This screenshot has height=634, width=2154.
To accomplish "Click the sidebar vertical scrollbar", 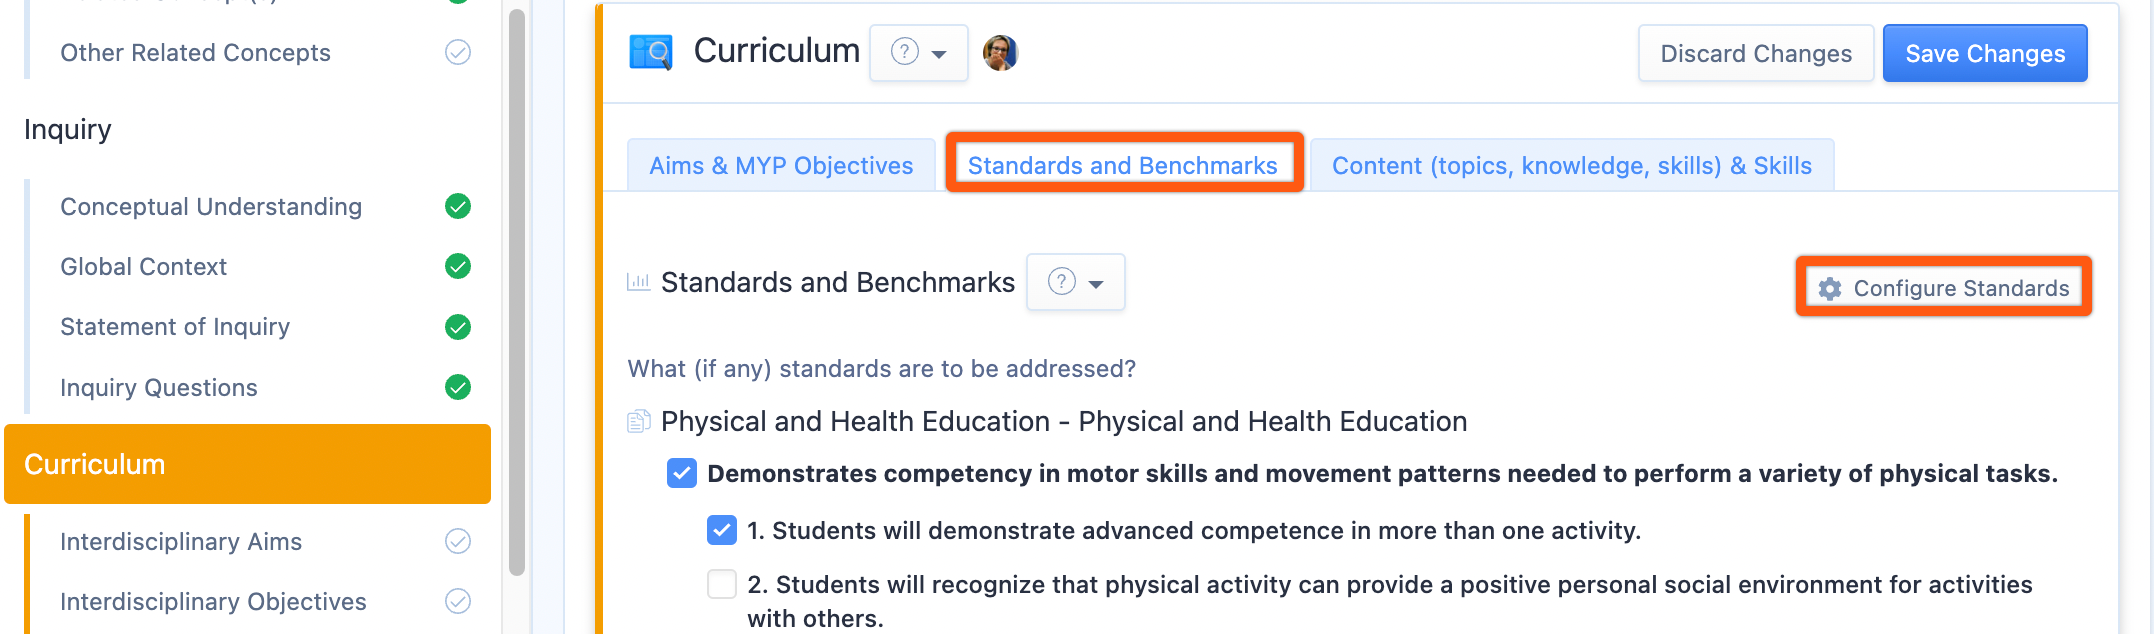I will pyautogui.click(x=517, y=290).
